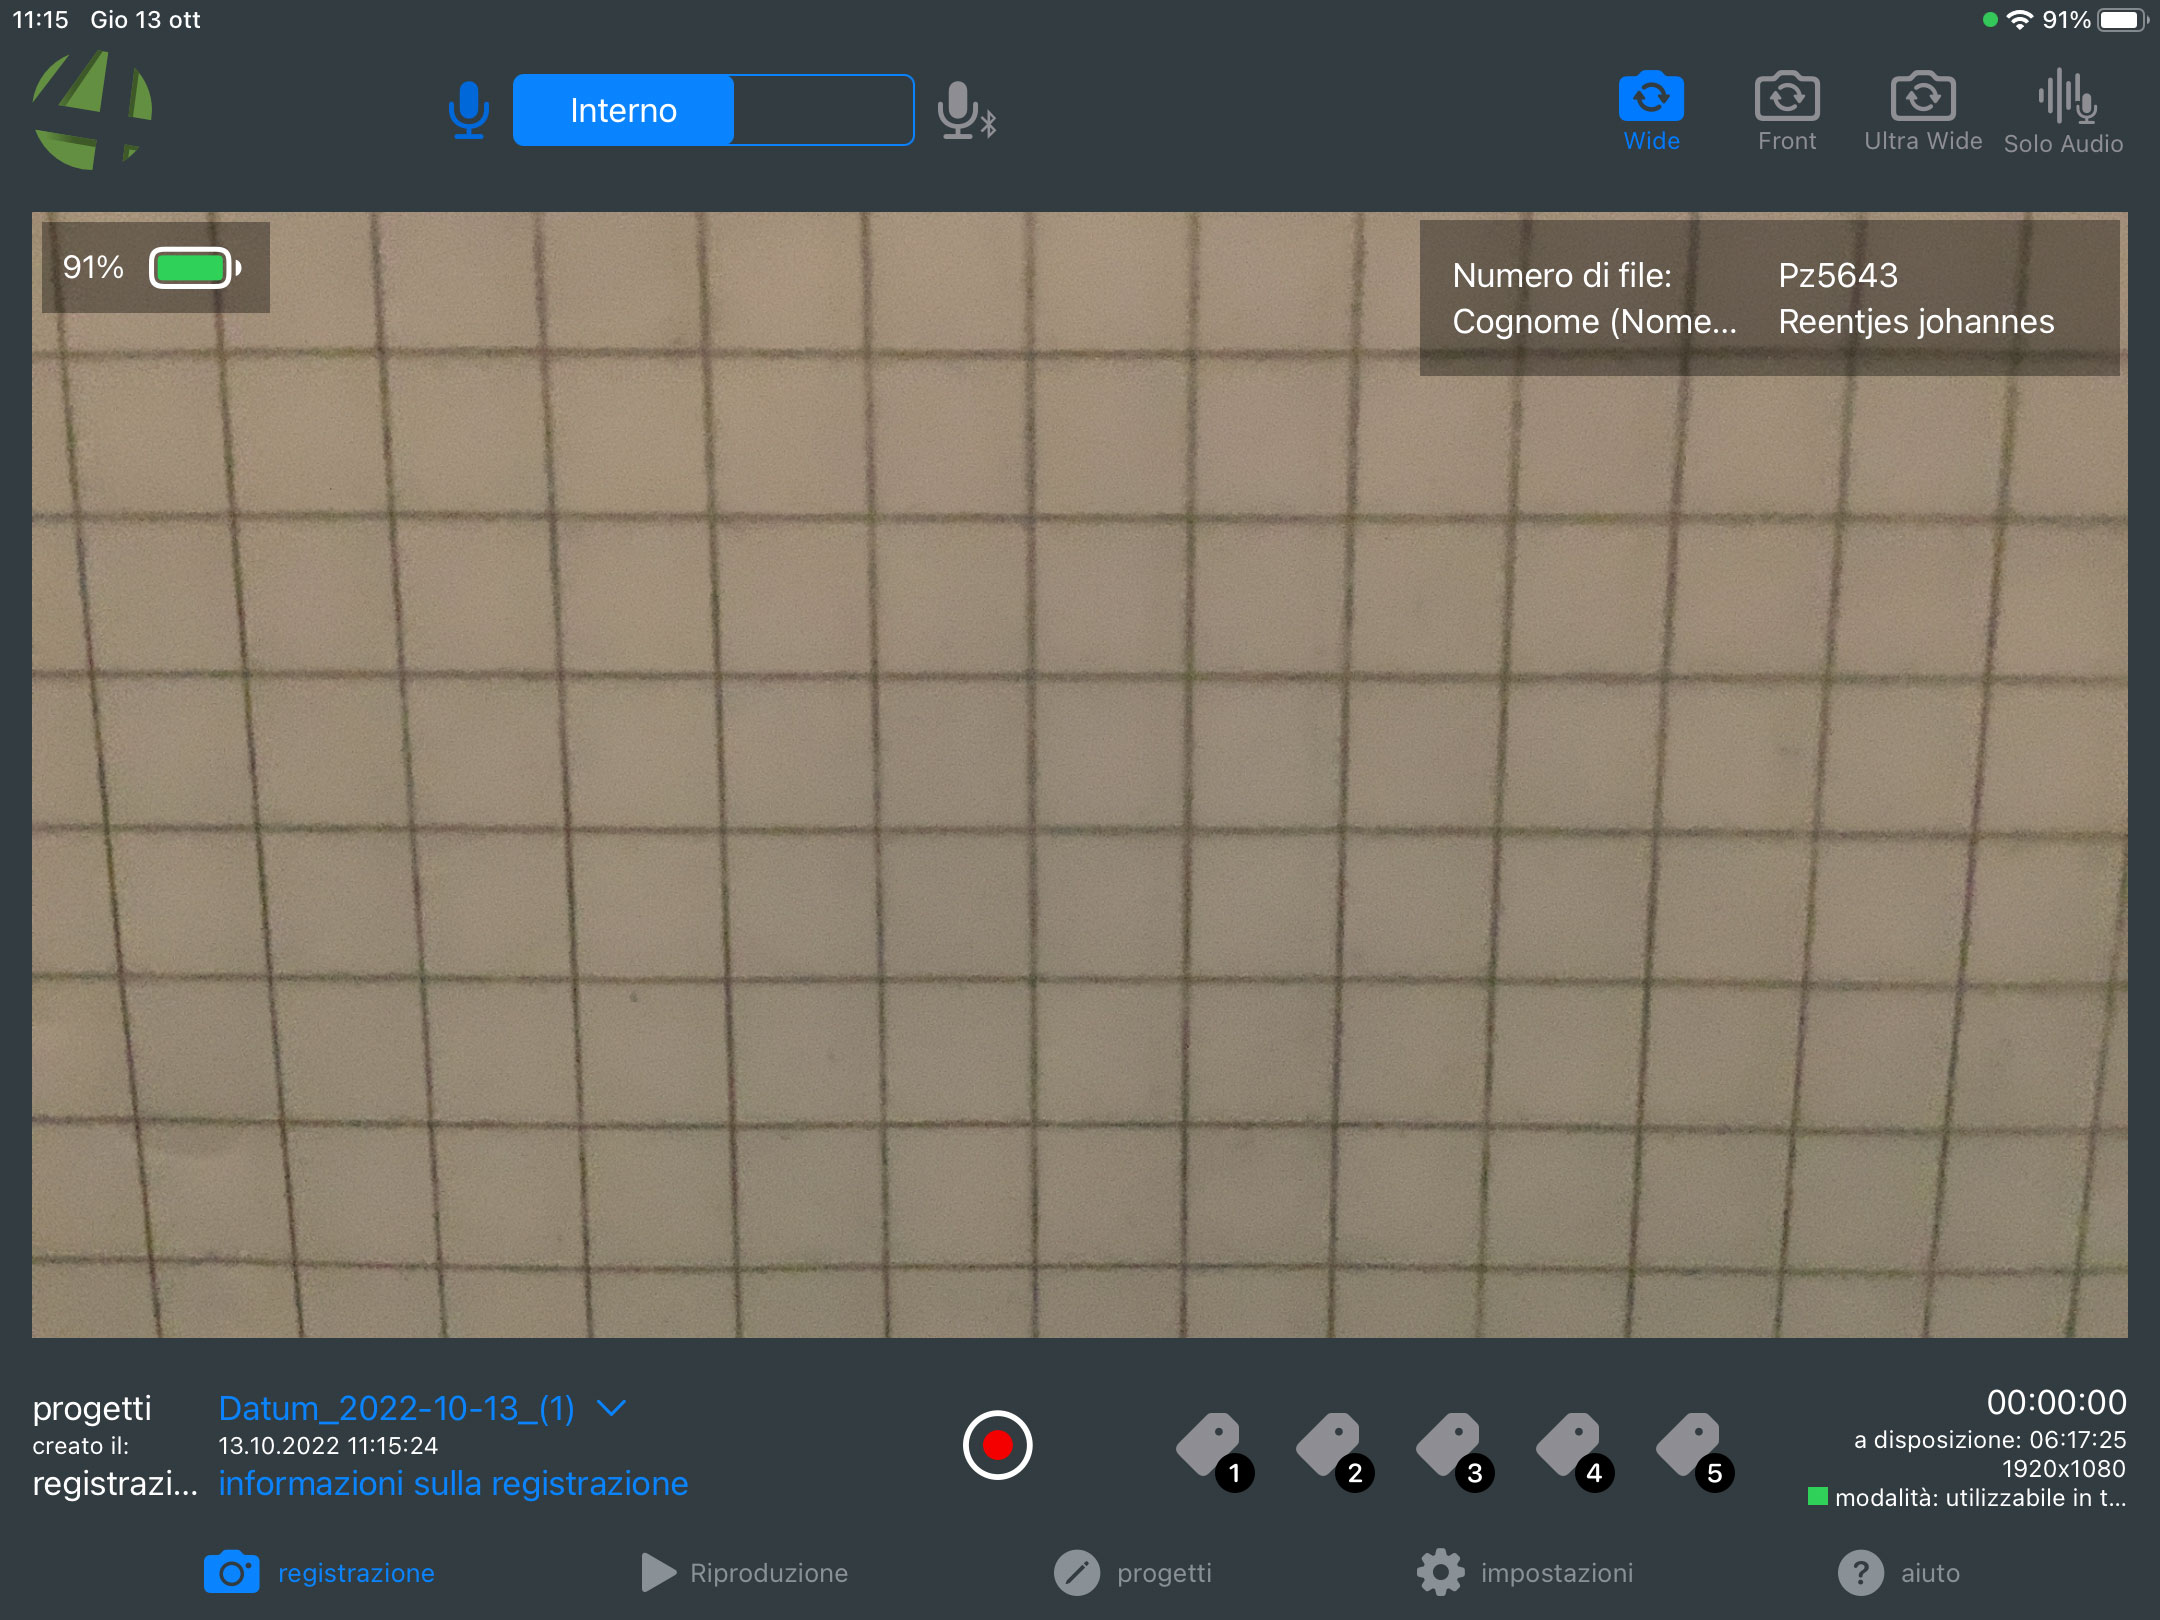
Task: Tap the camera preview image
Action: (x=1079, y=775)
